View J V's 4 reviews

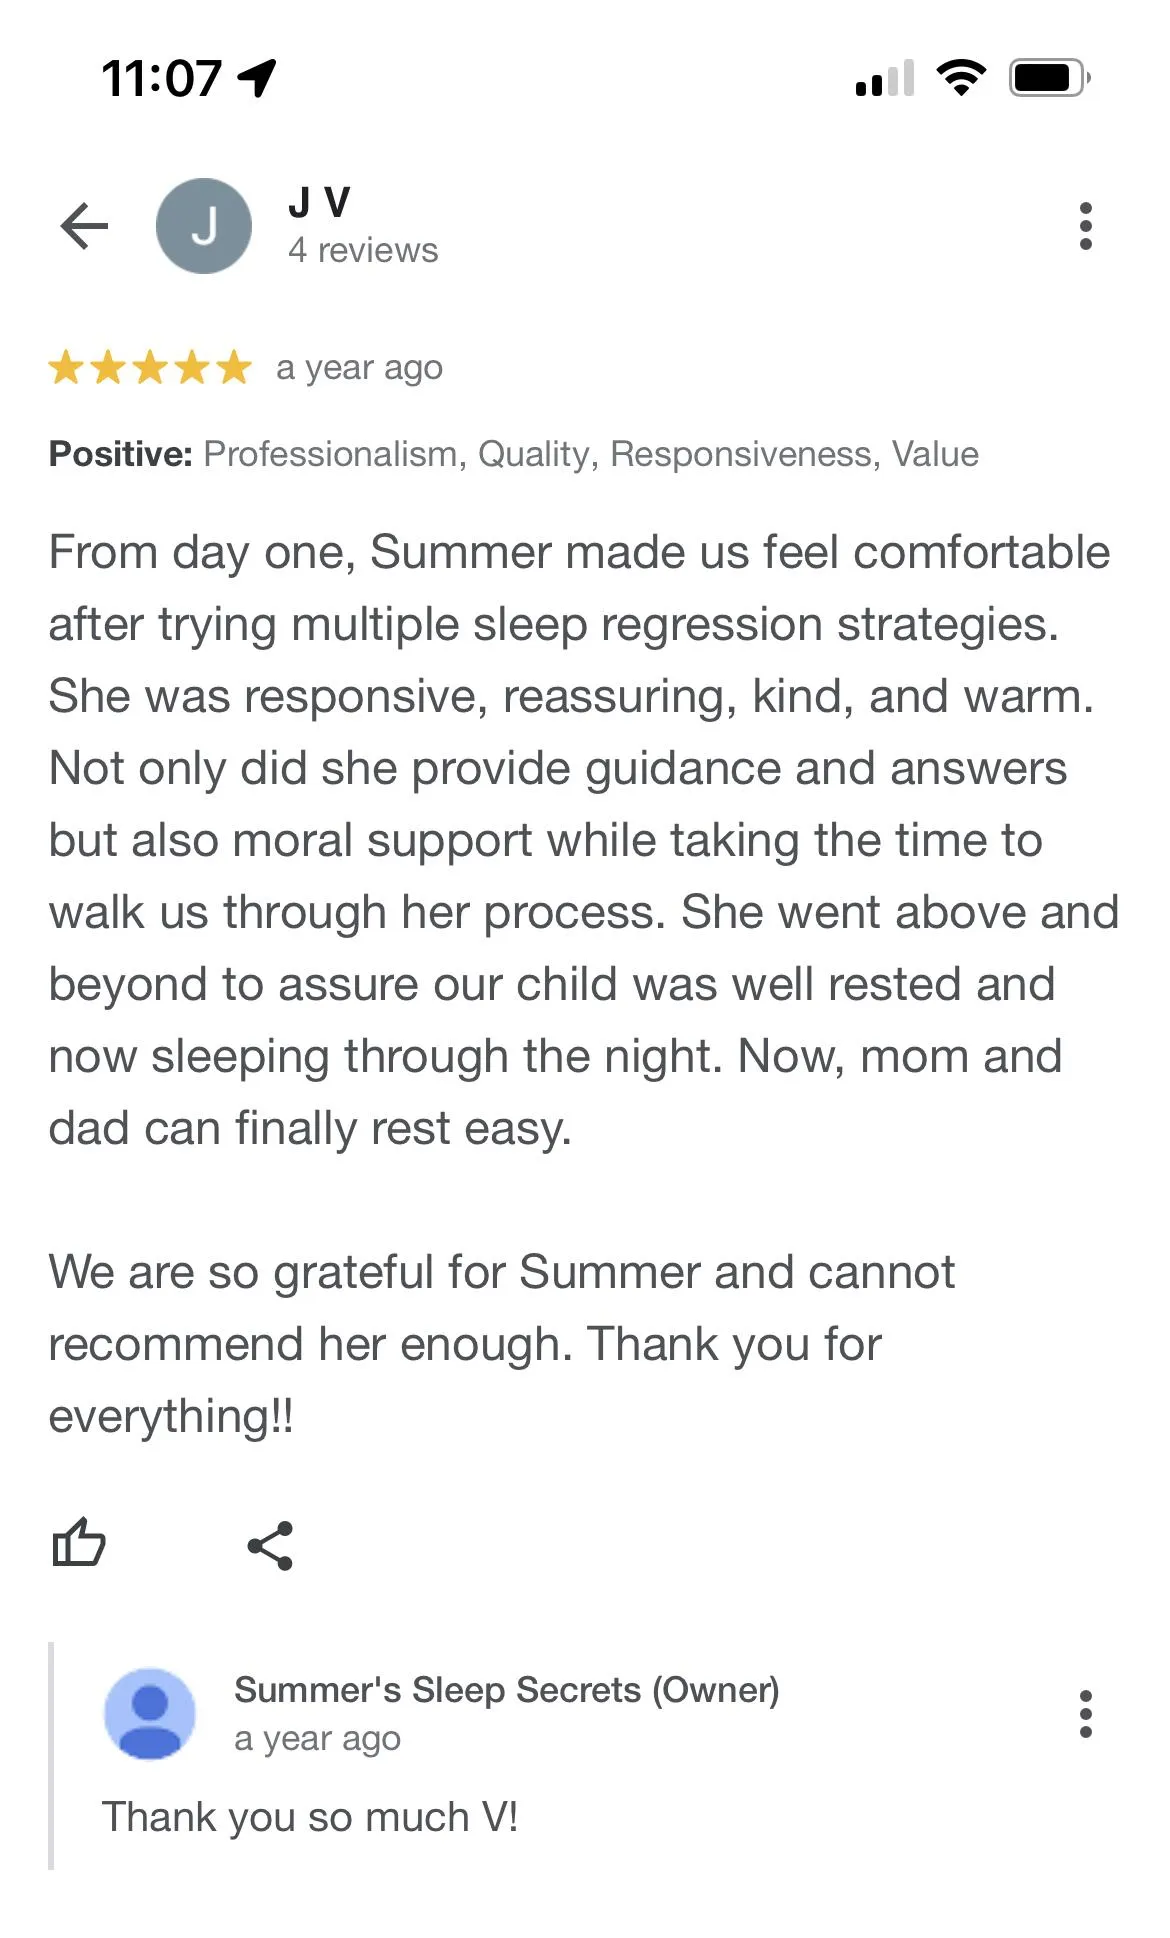tap(363, 250)
